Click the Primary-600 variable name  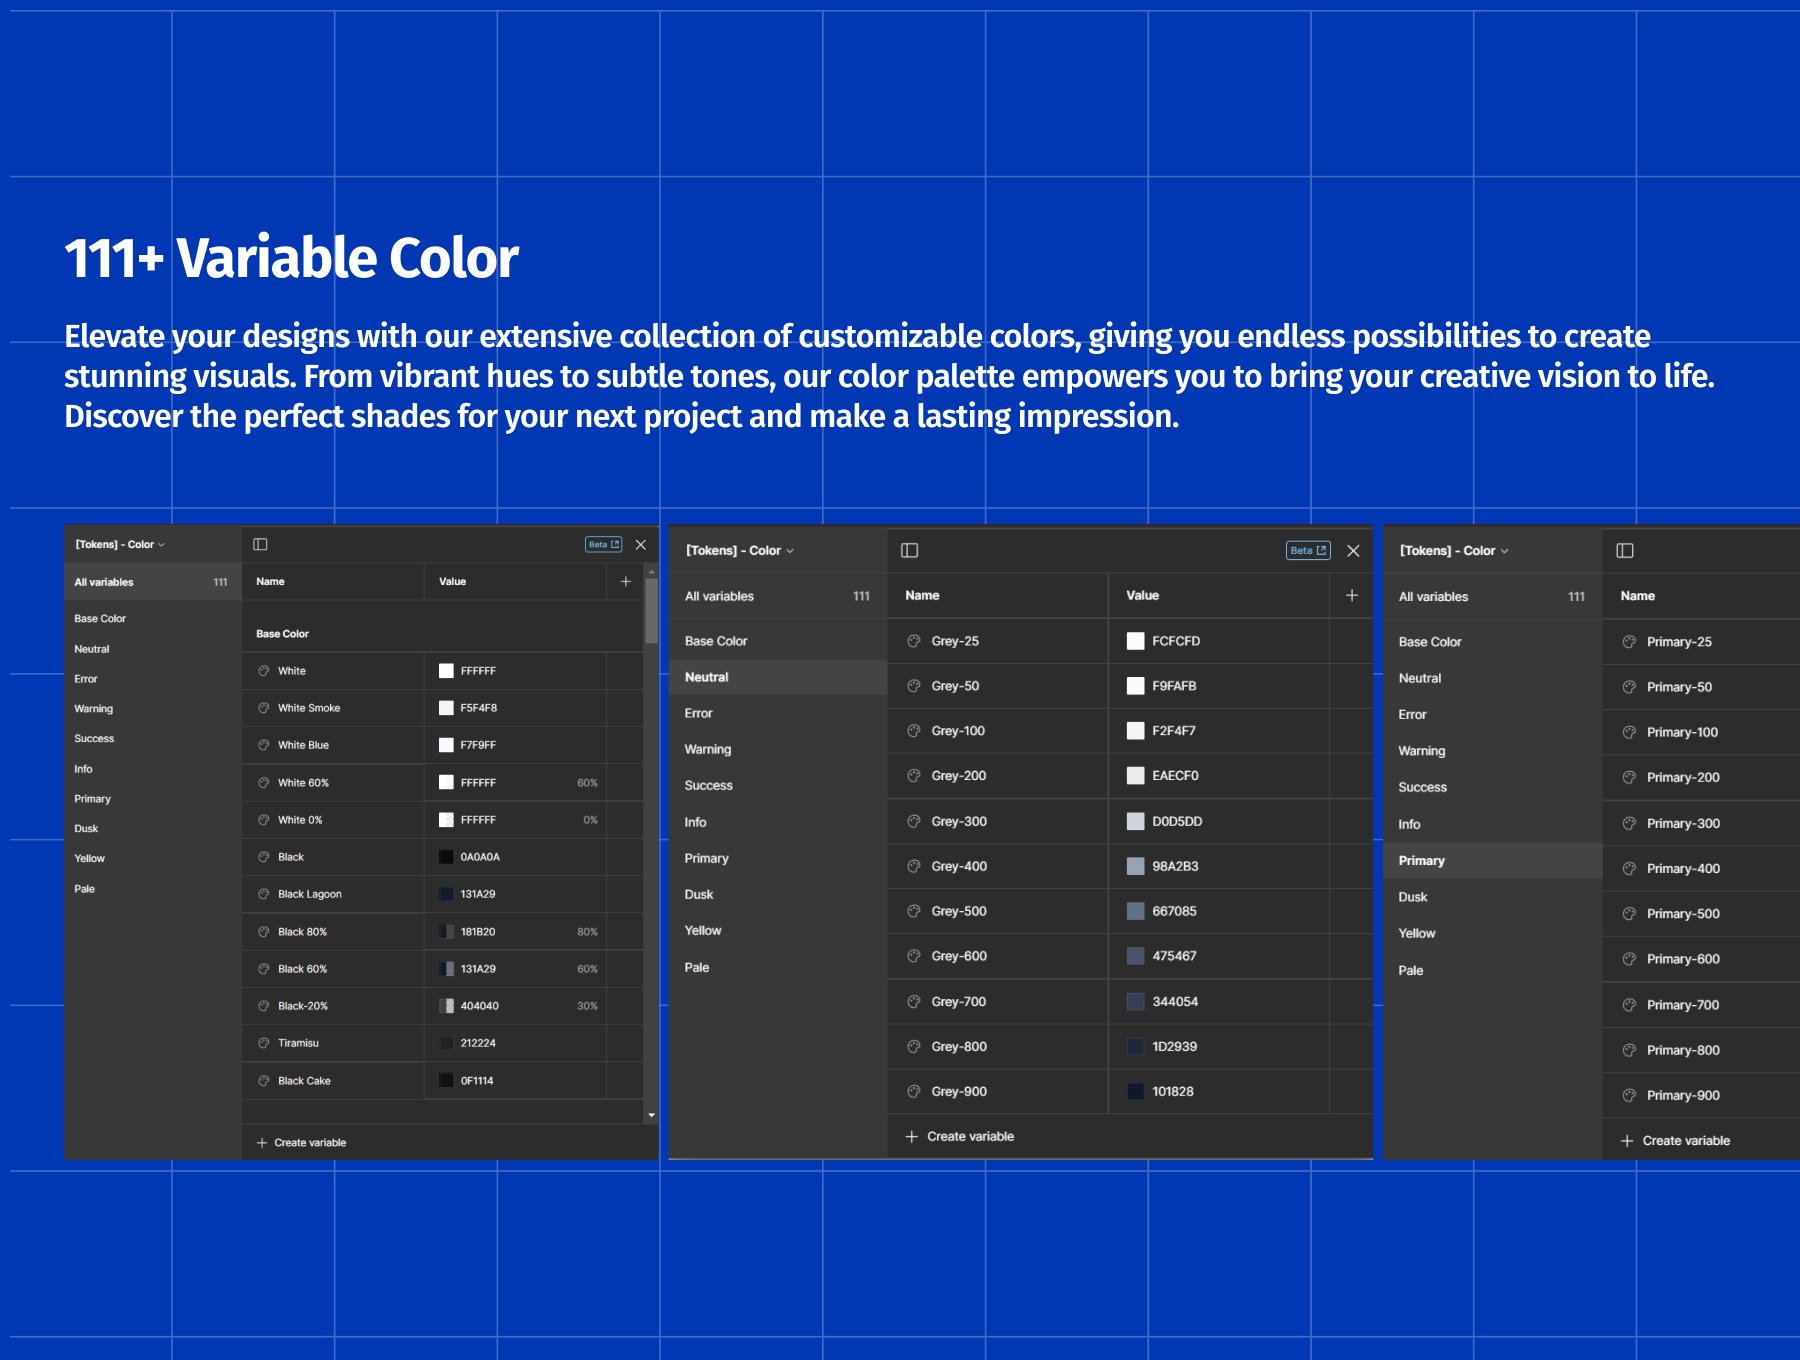(1683, 959)
